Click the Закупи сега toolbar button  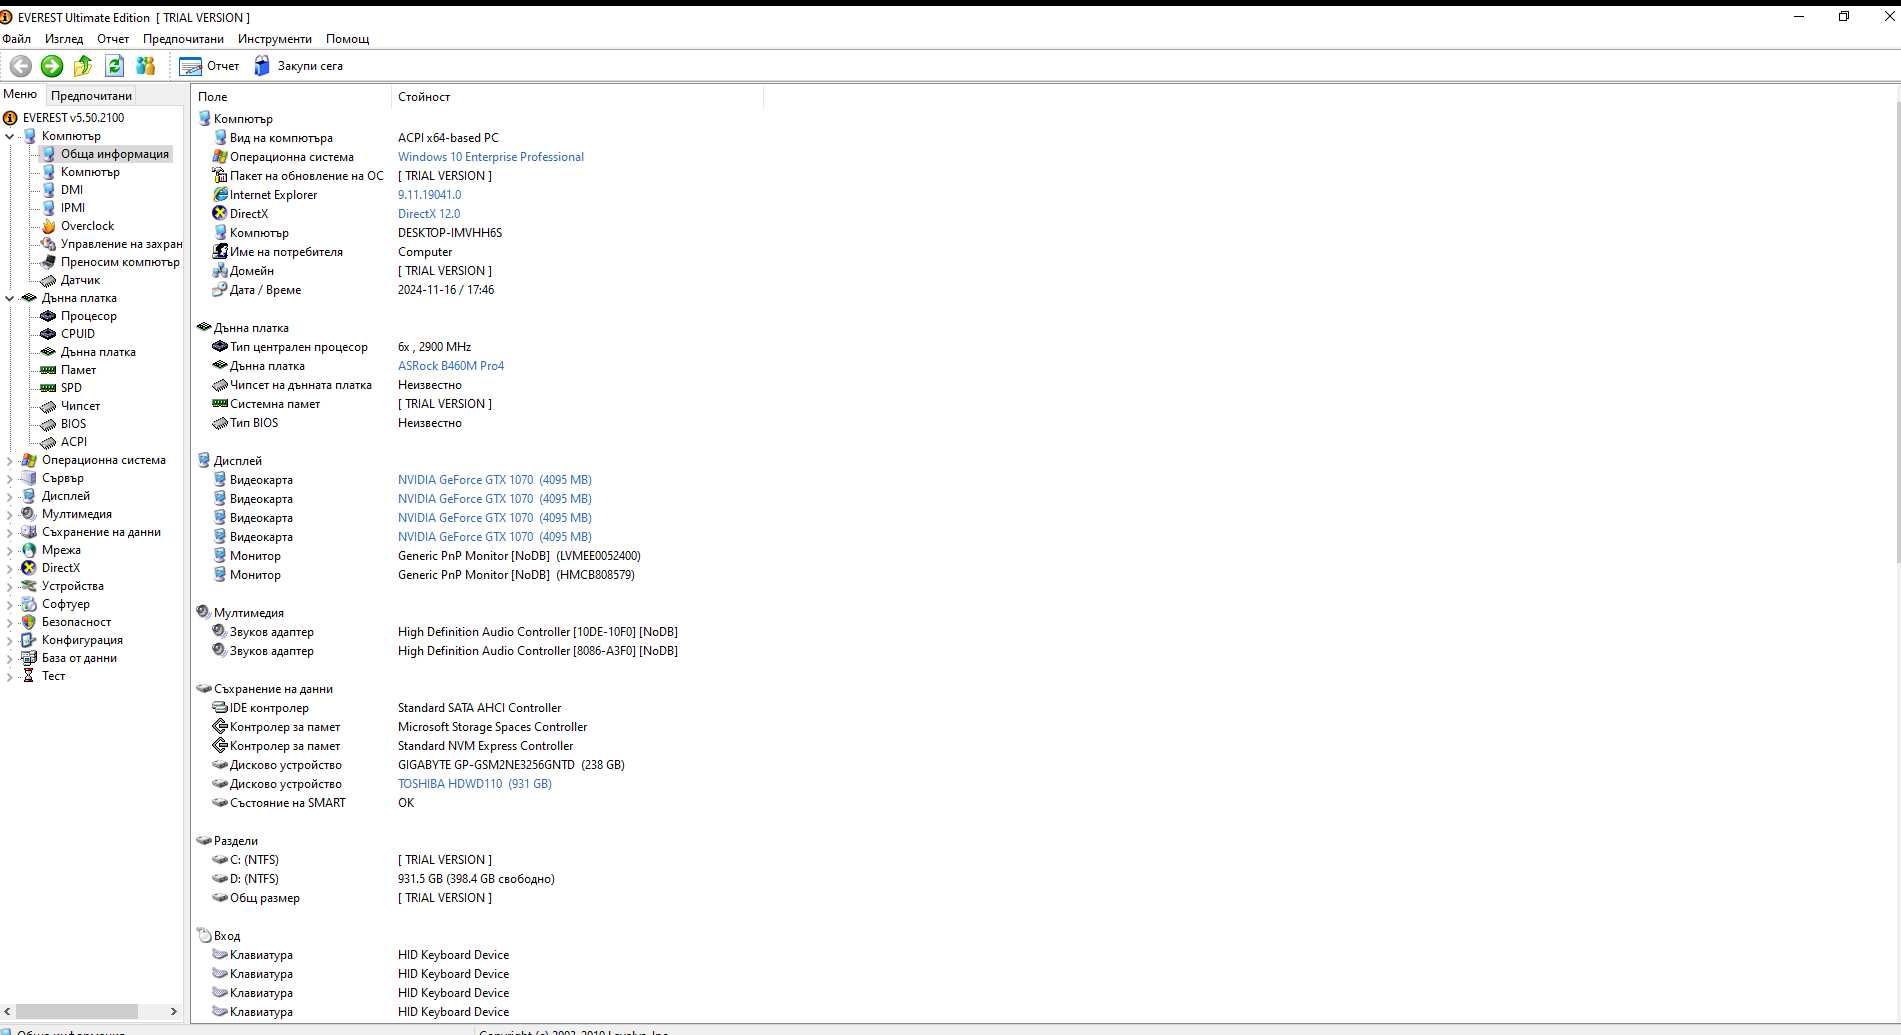298,66
